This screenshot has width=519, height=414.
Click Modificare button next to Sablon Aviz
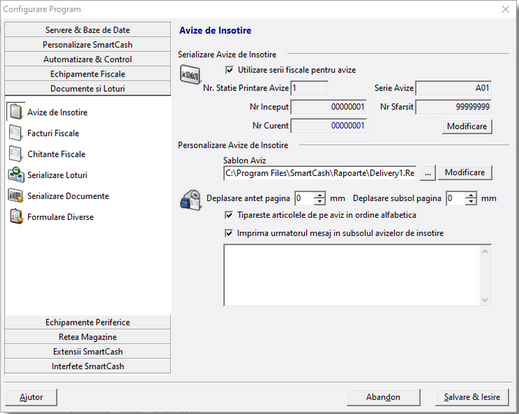click(465, 173)
